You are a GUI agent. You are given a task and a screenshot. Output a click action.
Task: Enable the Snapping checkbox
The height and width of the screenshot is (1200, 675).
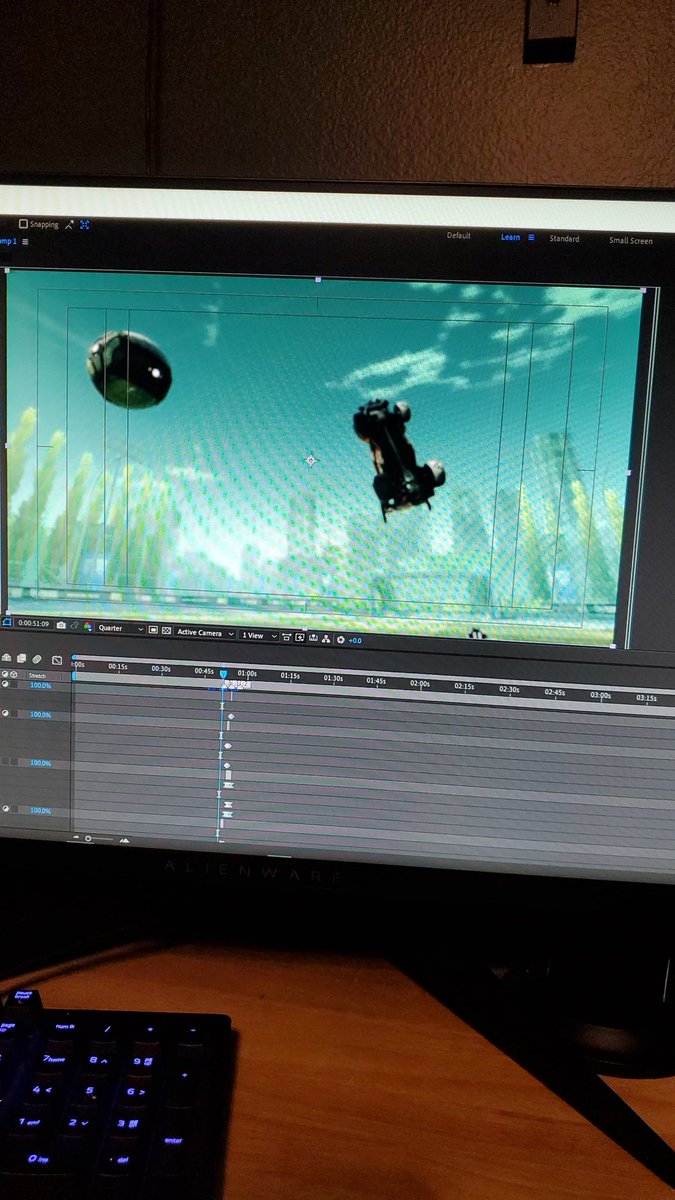point(24,225)
